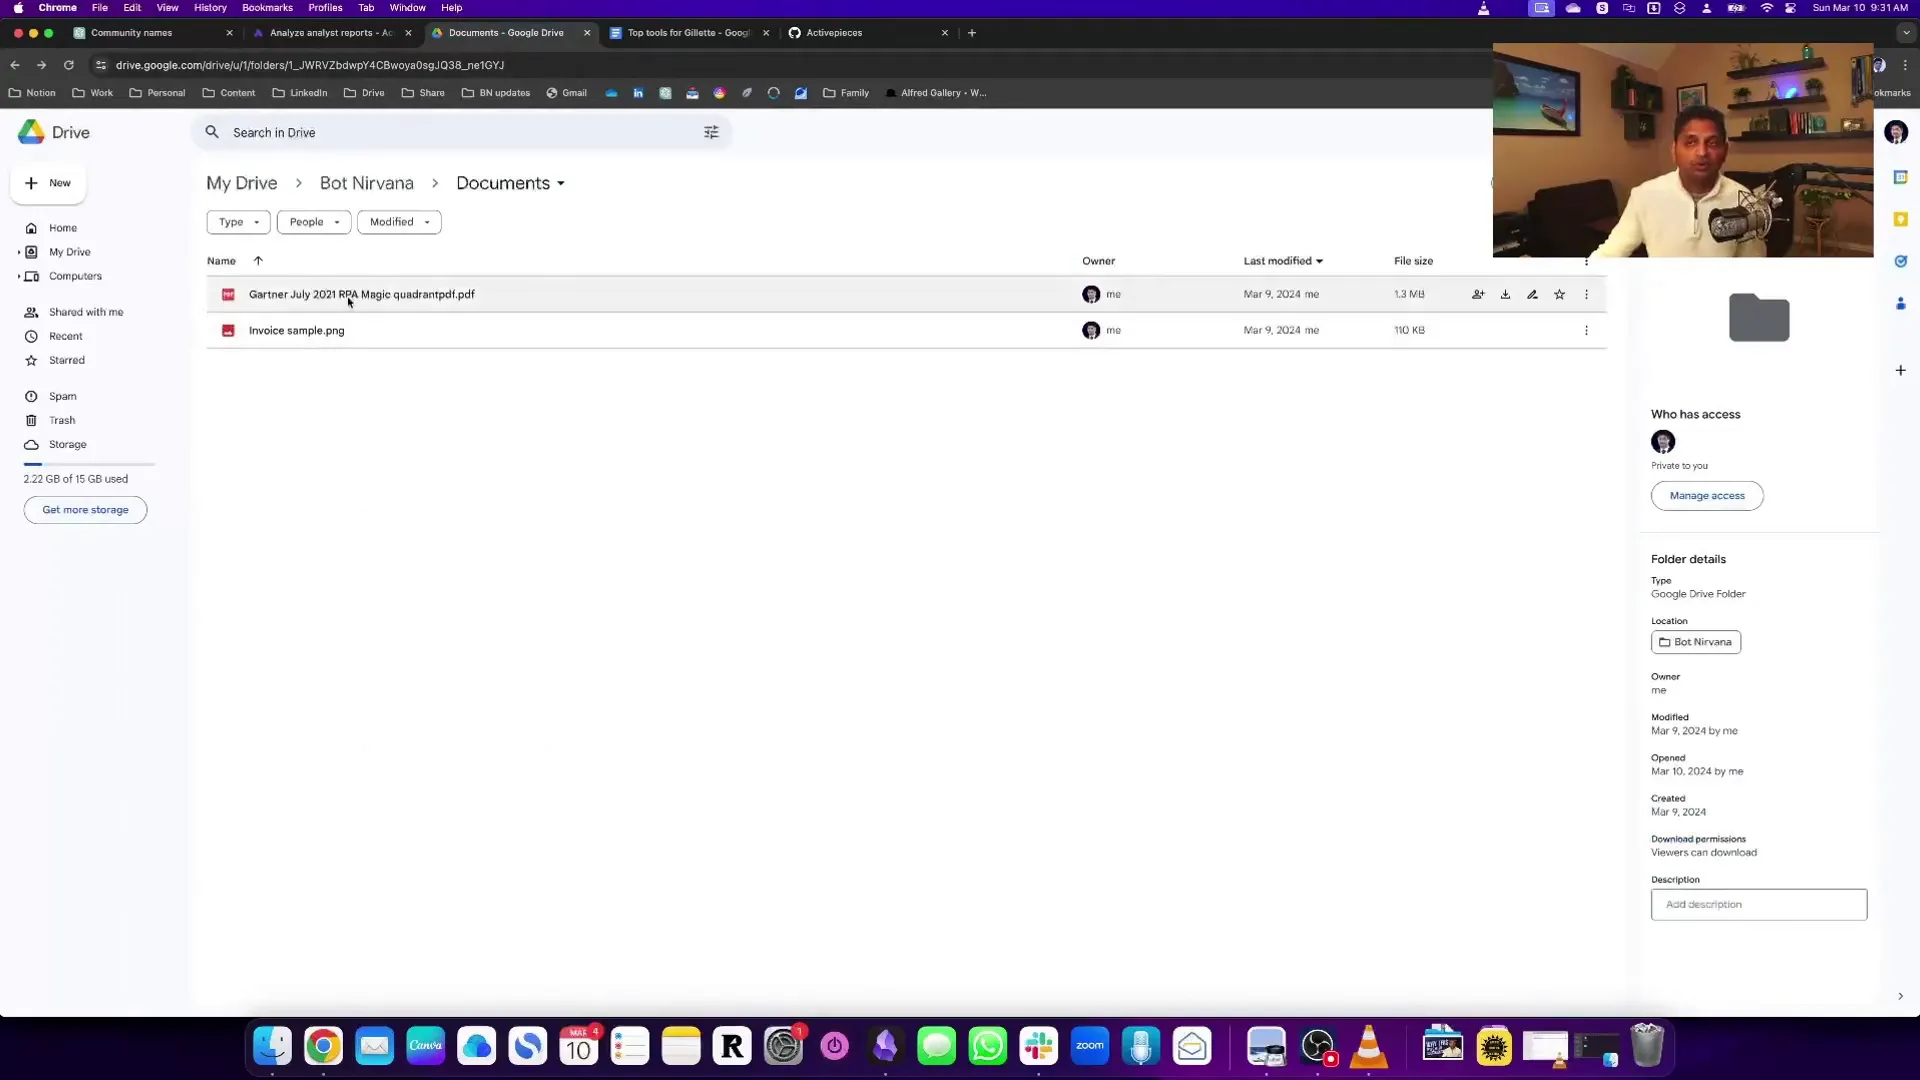Share the Gartner PDF file
Viewport: 1920px width, 1080px height.
(1478, 295)
